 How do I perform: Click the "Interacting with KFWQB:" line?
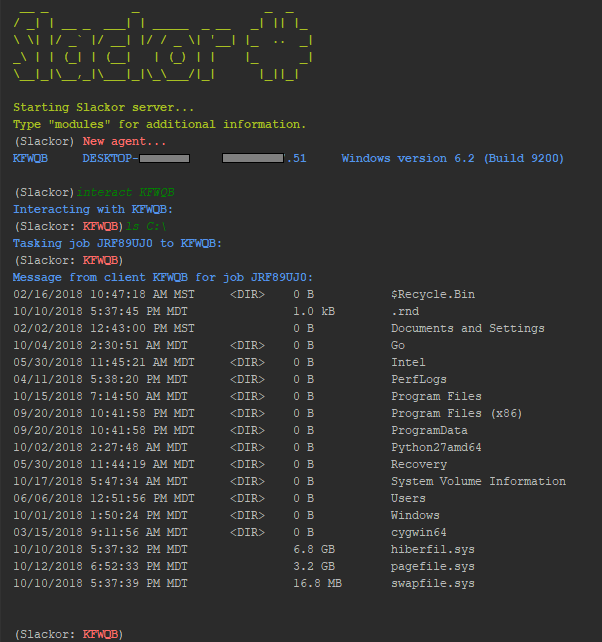tap(93, 209)
